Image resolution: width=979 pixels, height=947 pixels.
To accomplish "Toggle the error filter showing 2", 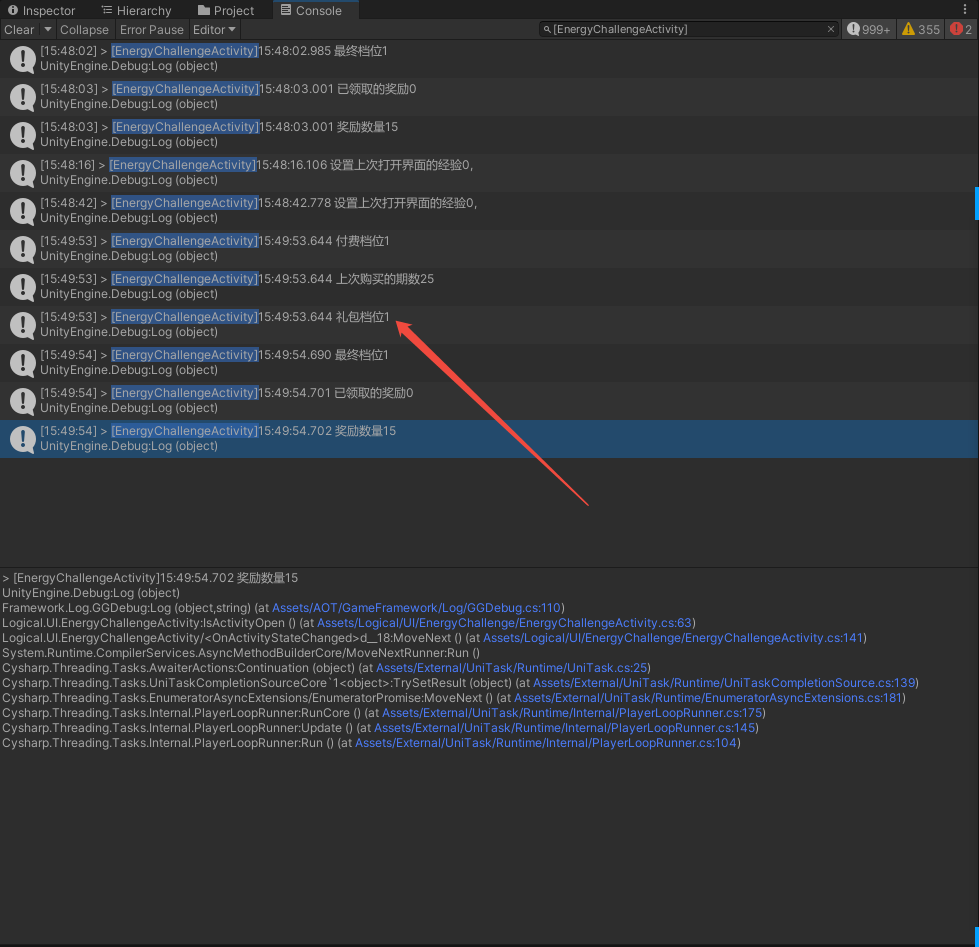I will (961, 30).
